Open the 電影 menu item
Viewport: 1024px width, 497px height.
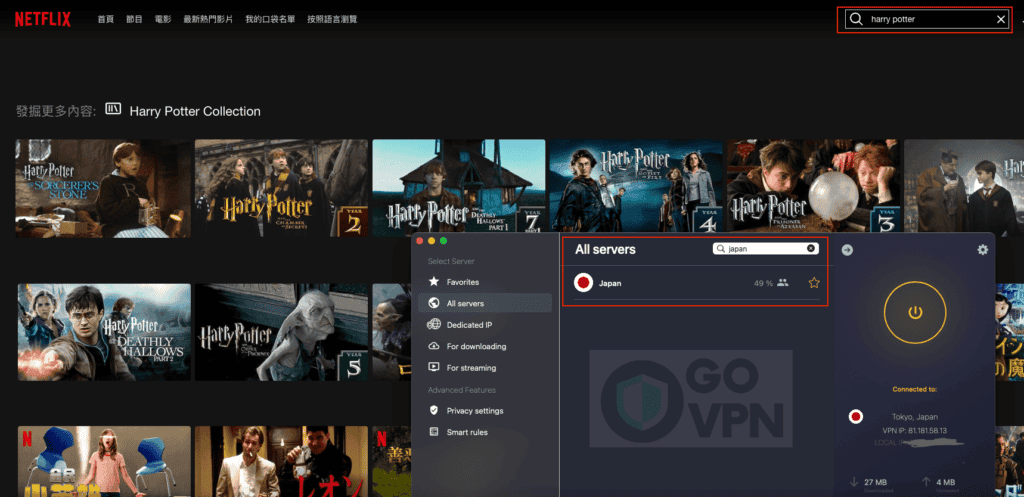(163, 20)
